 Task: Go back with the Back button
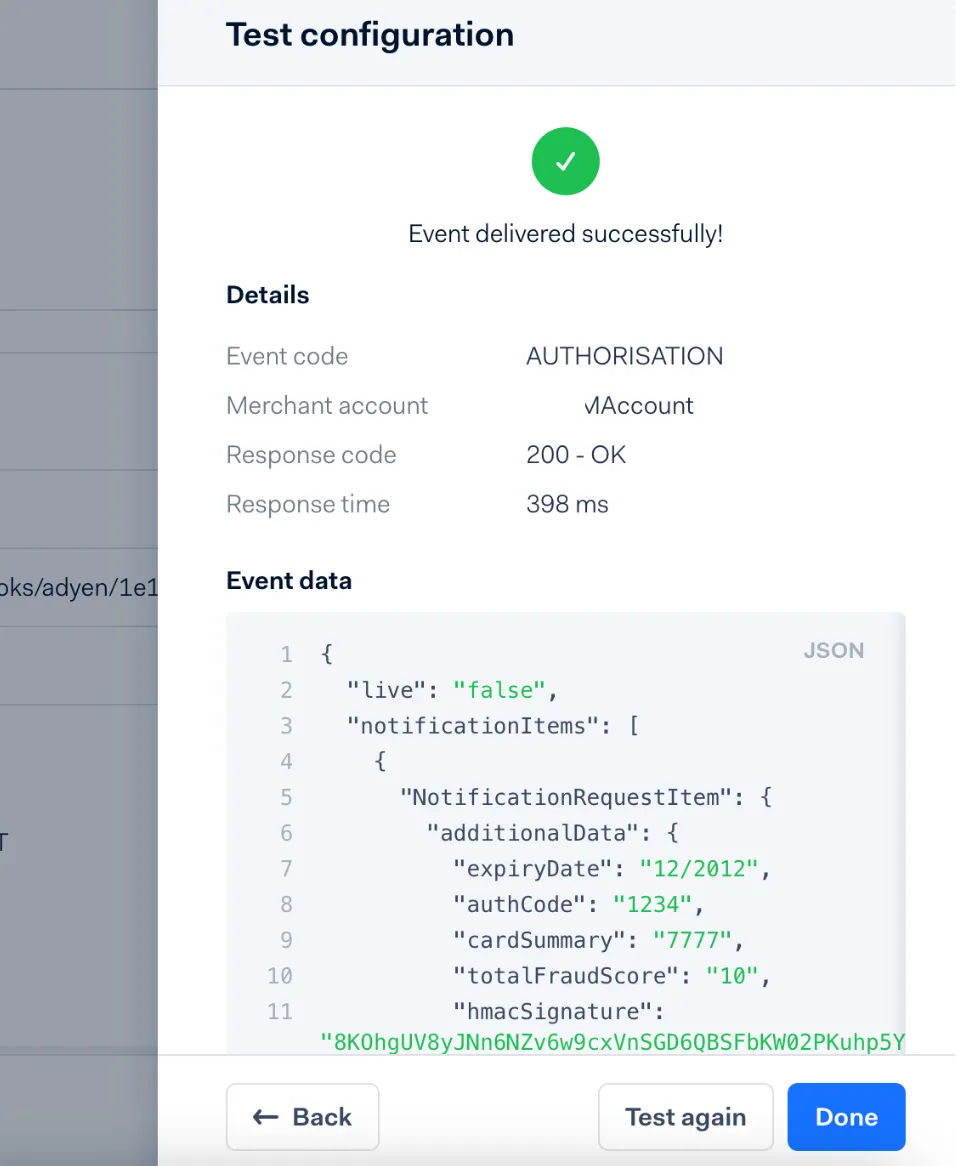(303, 1116)
